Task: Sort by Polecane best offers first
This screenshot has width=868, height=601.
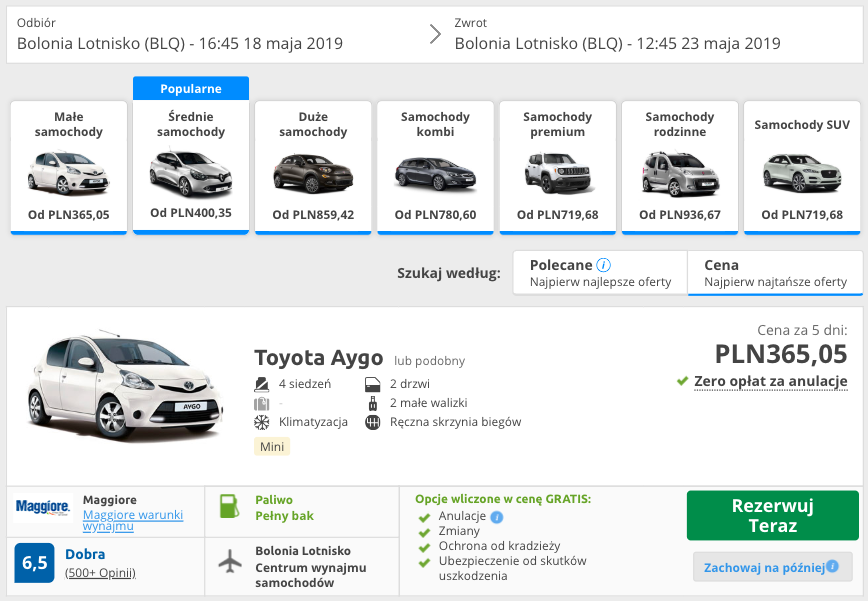Action: [x=600, y=273]
